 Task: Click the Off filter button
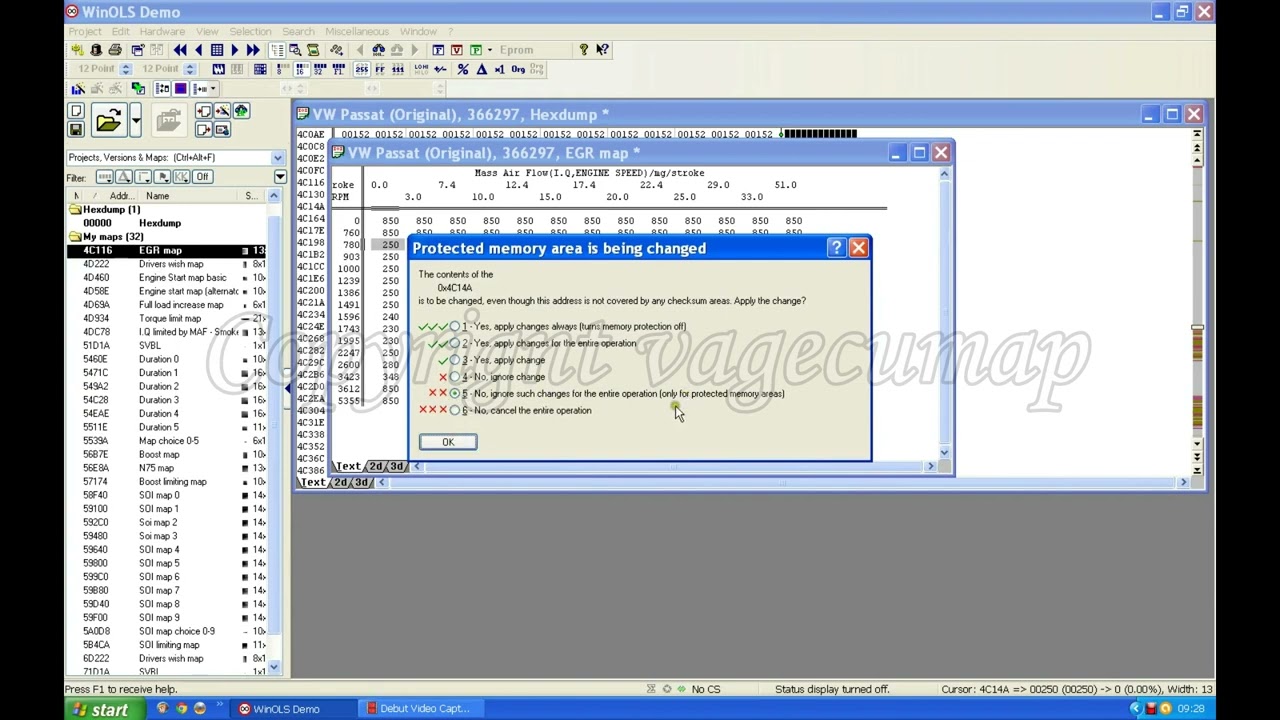[202, 177]
